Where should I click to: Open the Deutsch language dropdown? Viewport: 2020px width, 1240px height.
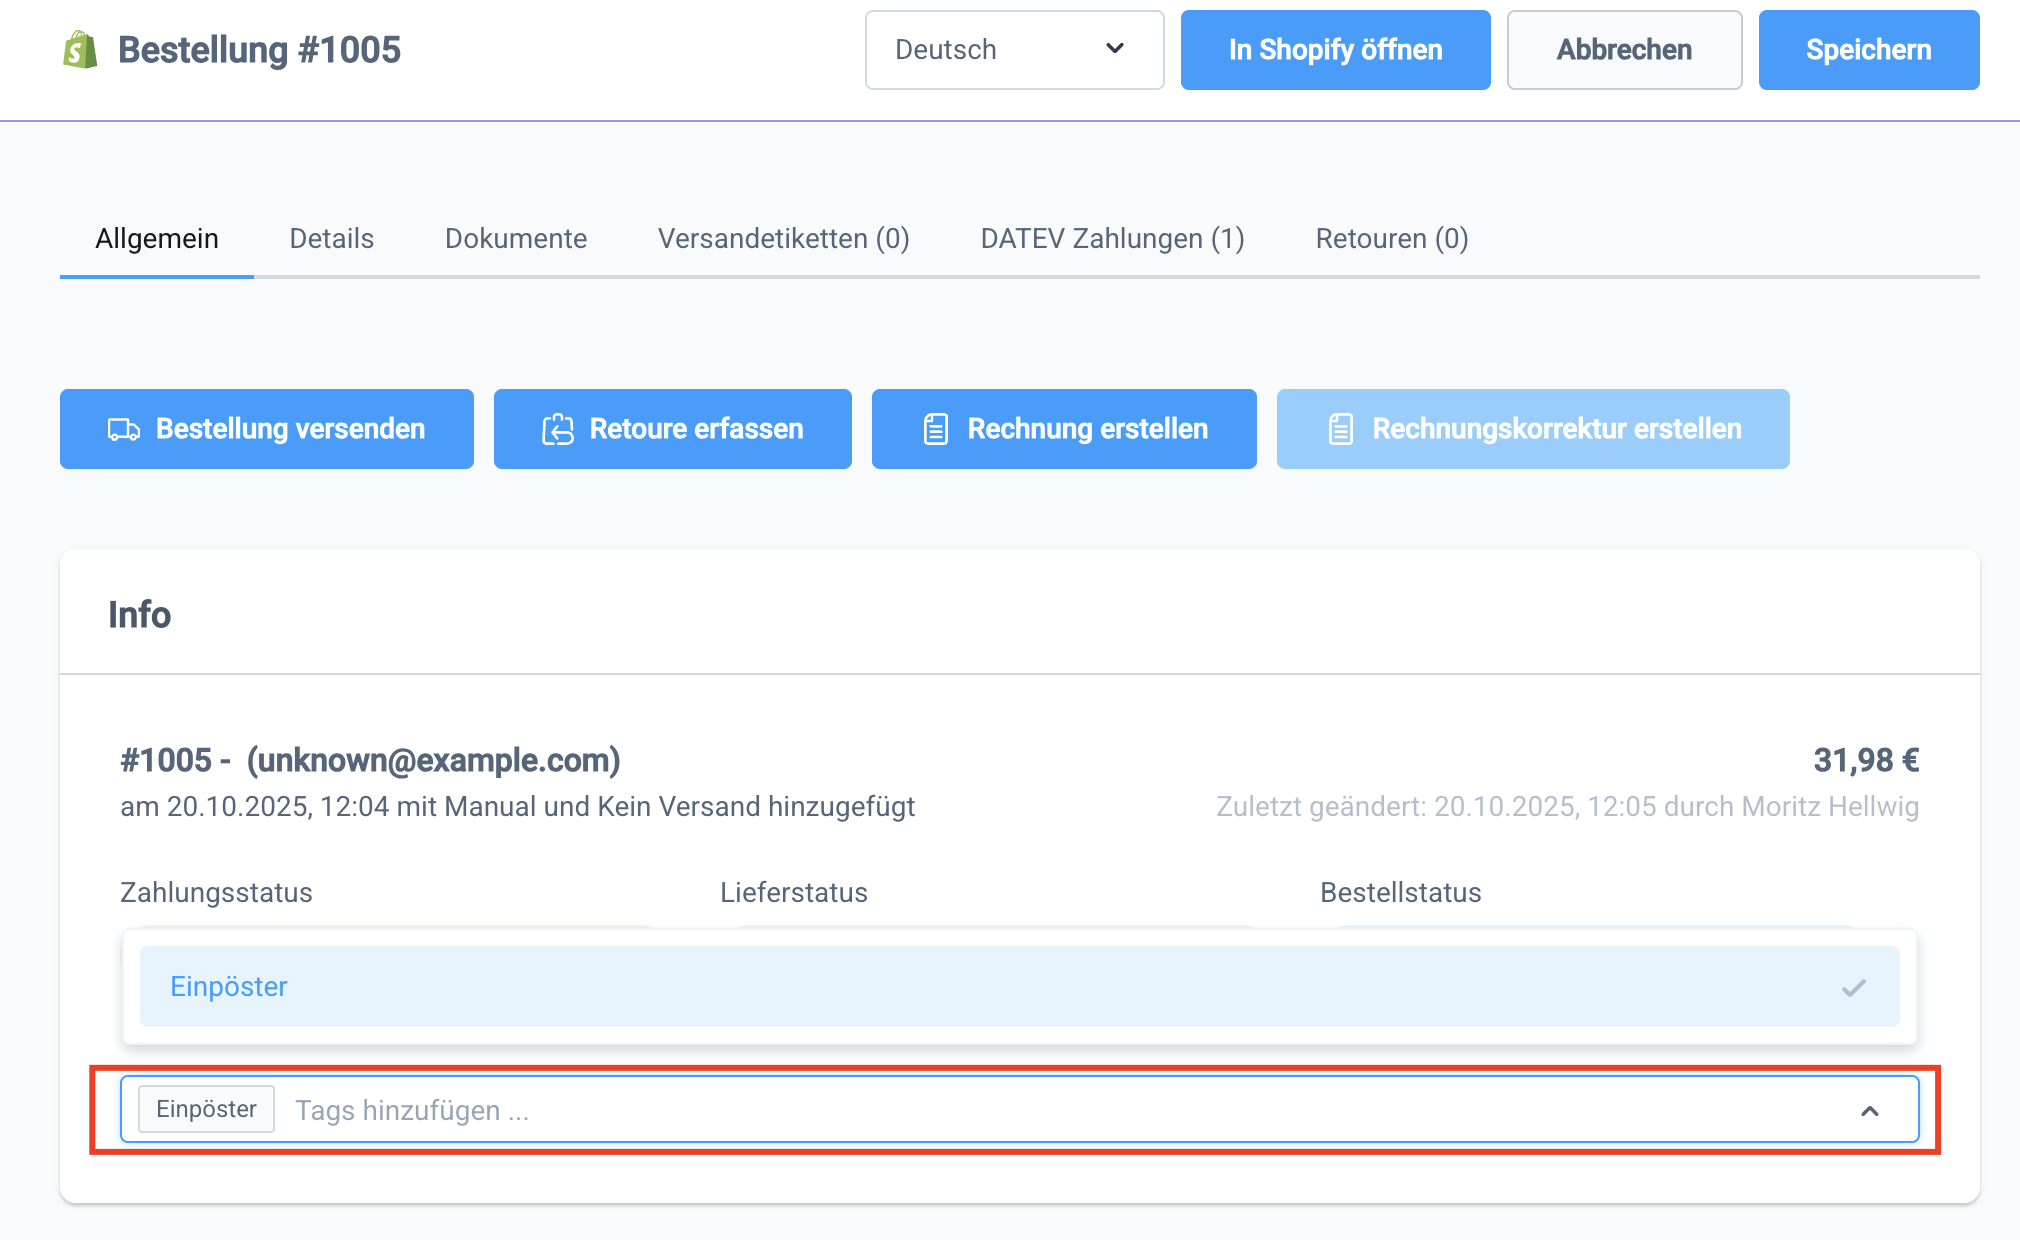(x=1014, y=50)
